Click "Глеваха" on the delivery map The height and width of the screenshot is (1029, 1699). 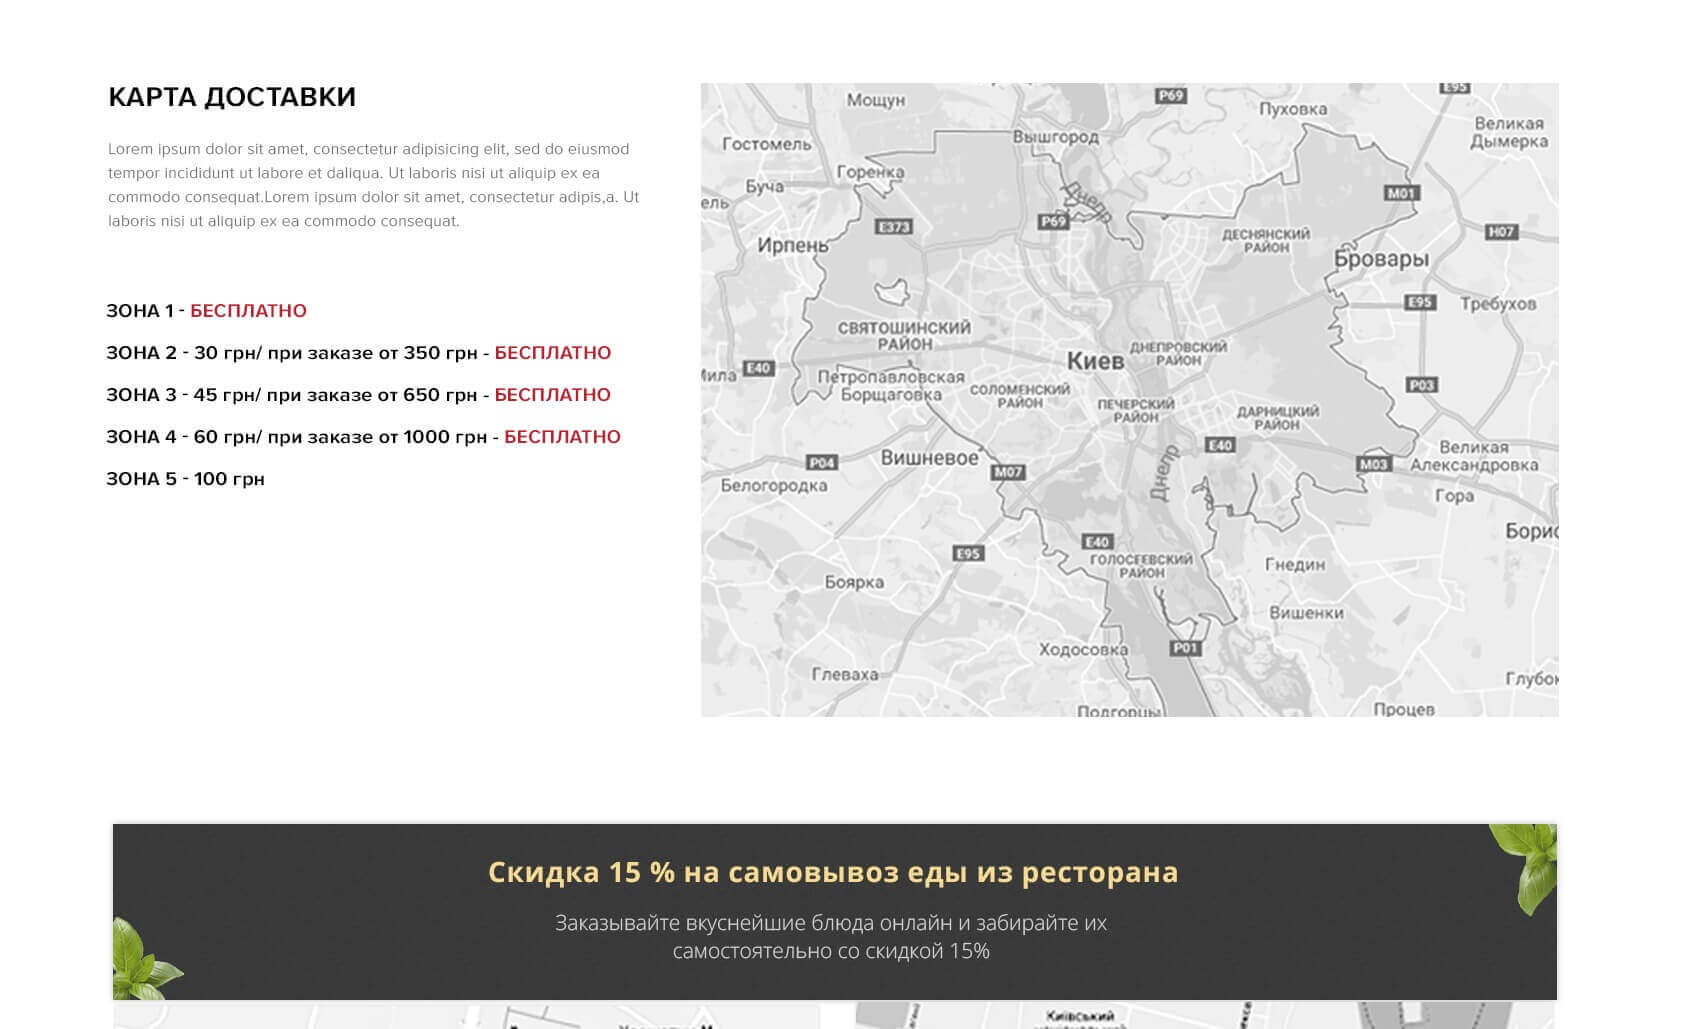coord(845,675)
